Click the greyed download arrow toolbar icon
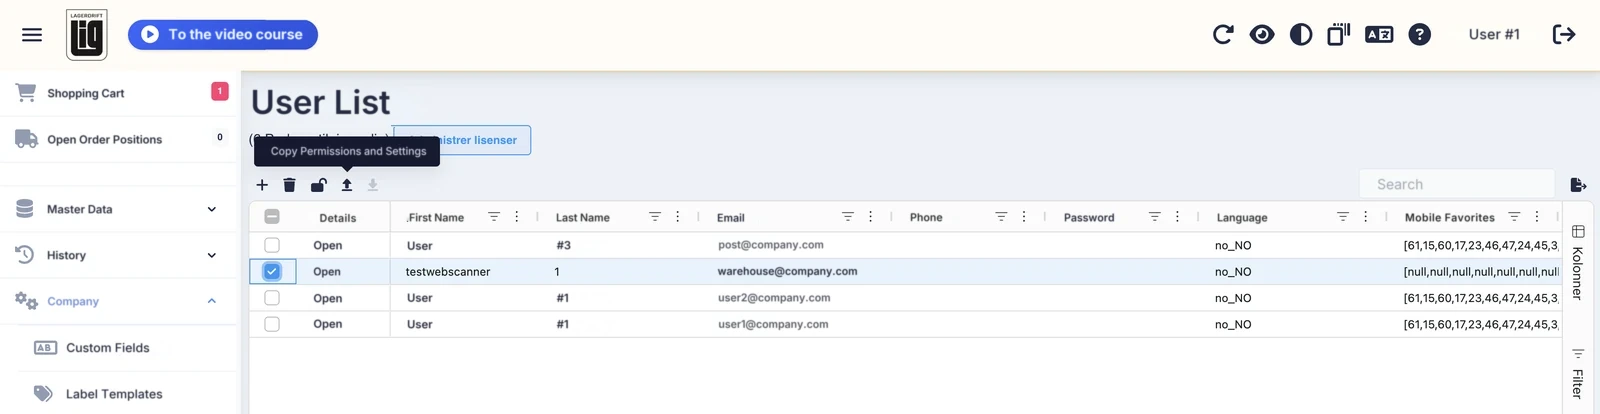This screenshot has height=414, width=1600. [x=373, y=185]
